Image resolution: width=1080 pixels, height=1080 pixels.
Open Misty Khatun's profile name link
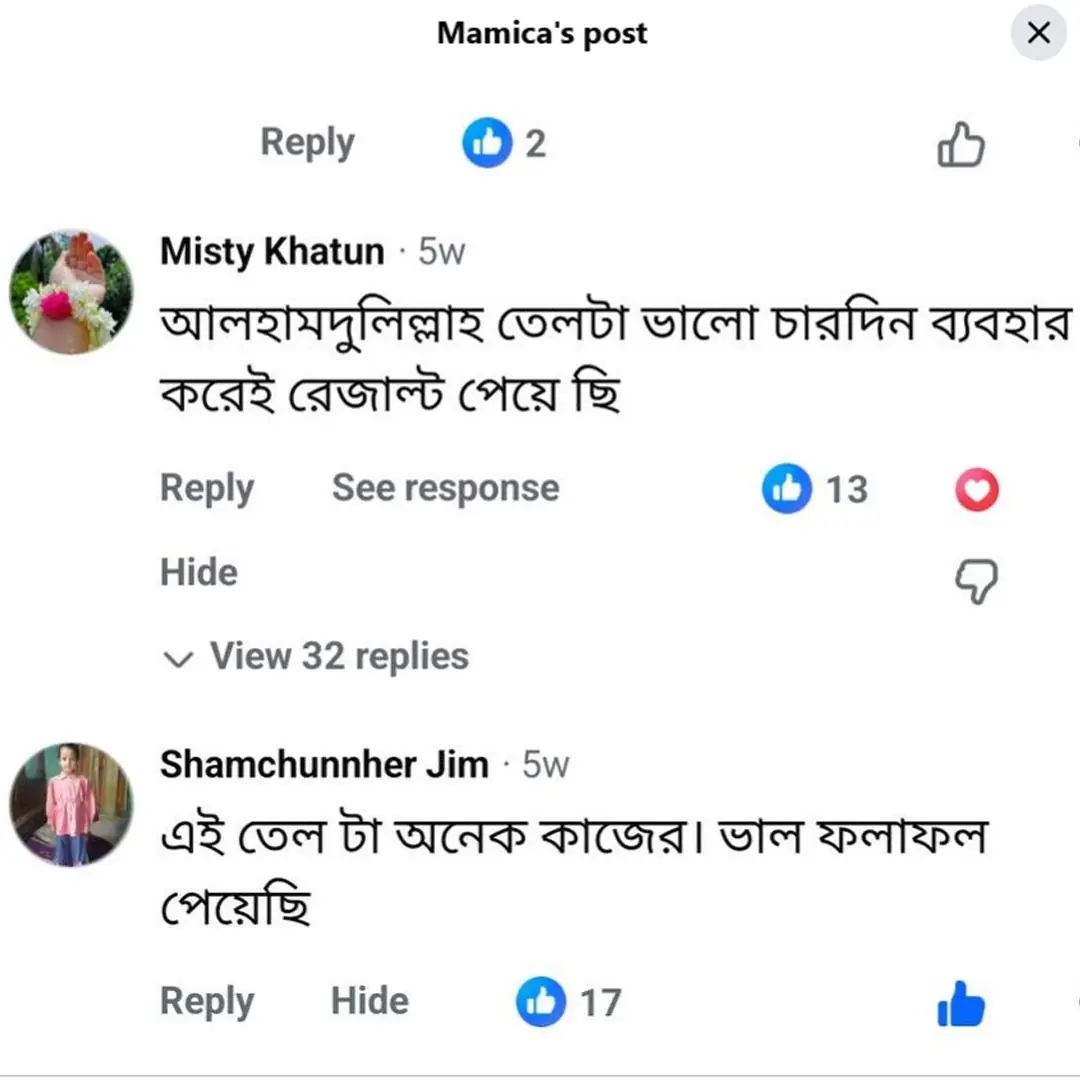[272, 252]
